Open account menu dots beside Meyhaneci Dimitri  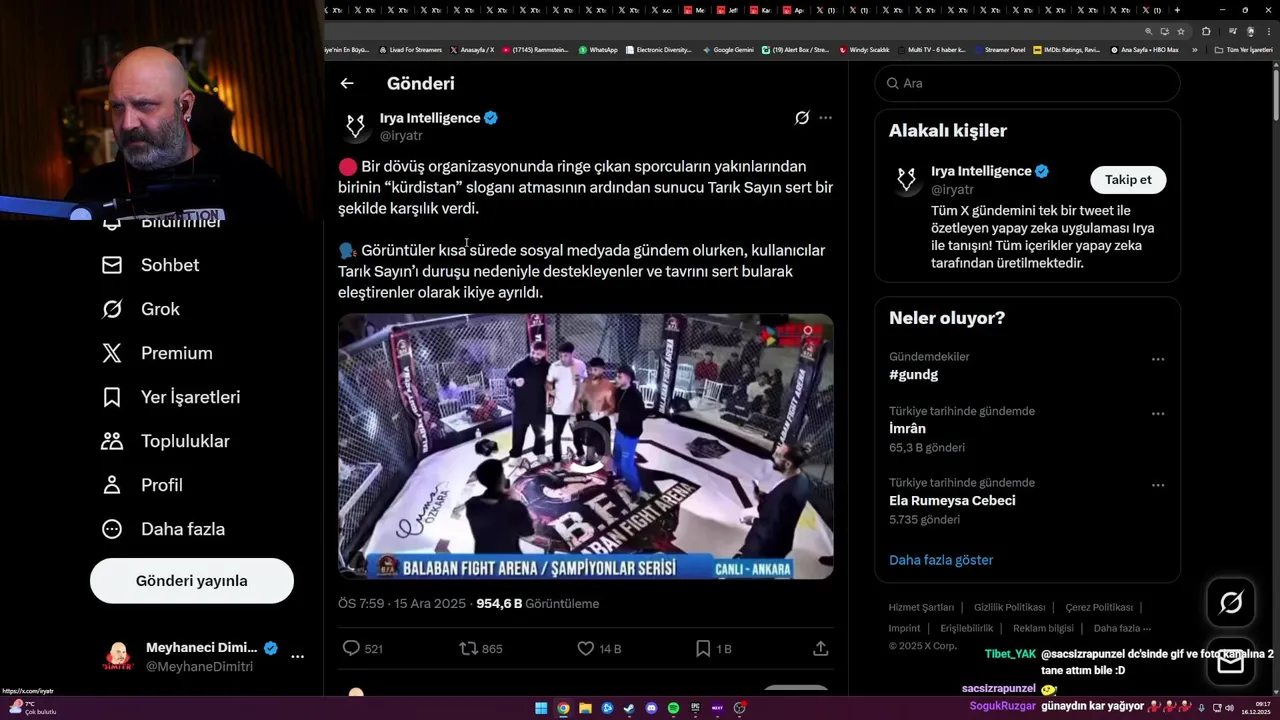297,657
